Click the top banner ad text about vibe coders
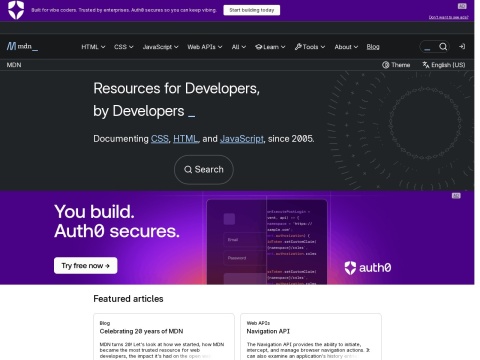480x360 pixels. coord(124,10)
